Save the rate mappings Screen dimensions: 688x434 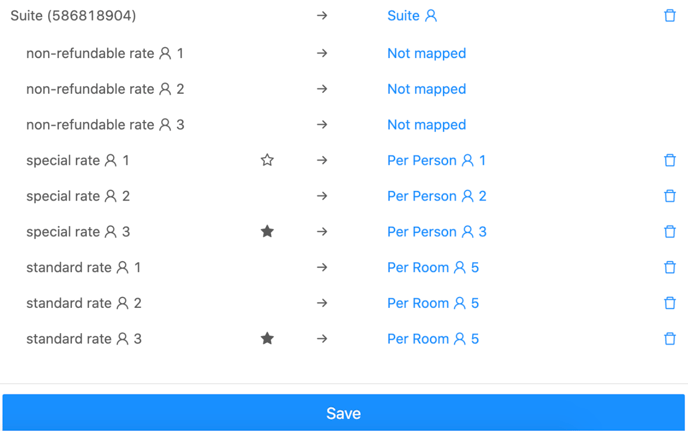pyautogui.click(x=344, y=413)
